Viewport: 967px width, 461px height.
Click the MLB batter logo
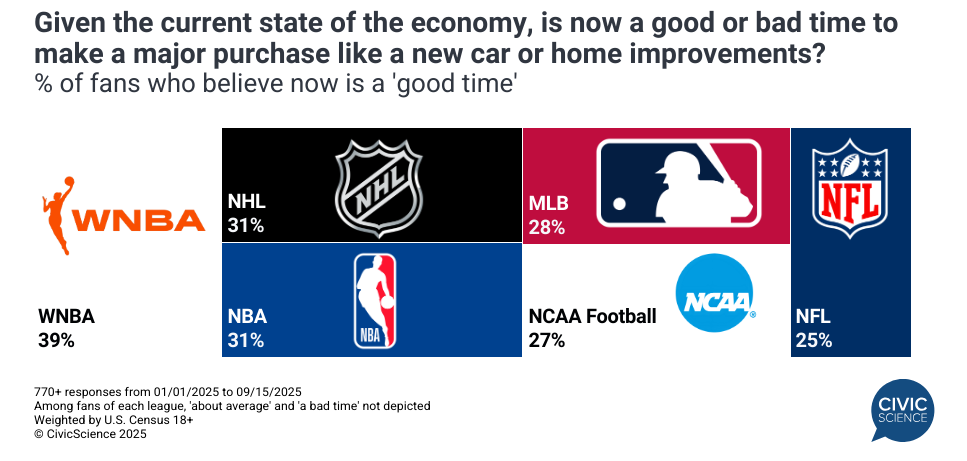coord(679,182)
